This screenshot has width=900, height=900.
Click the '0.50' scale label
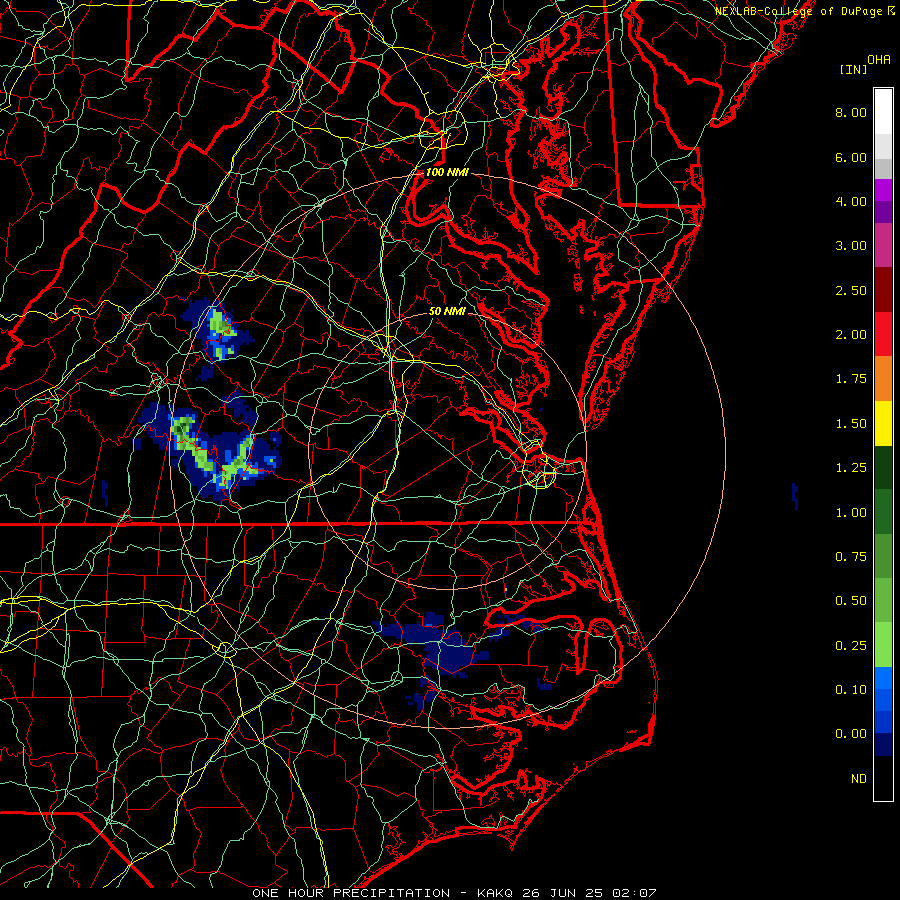click(x=851, y=601)
